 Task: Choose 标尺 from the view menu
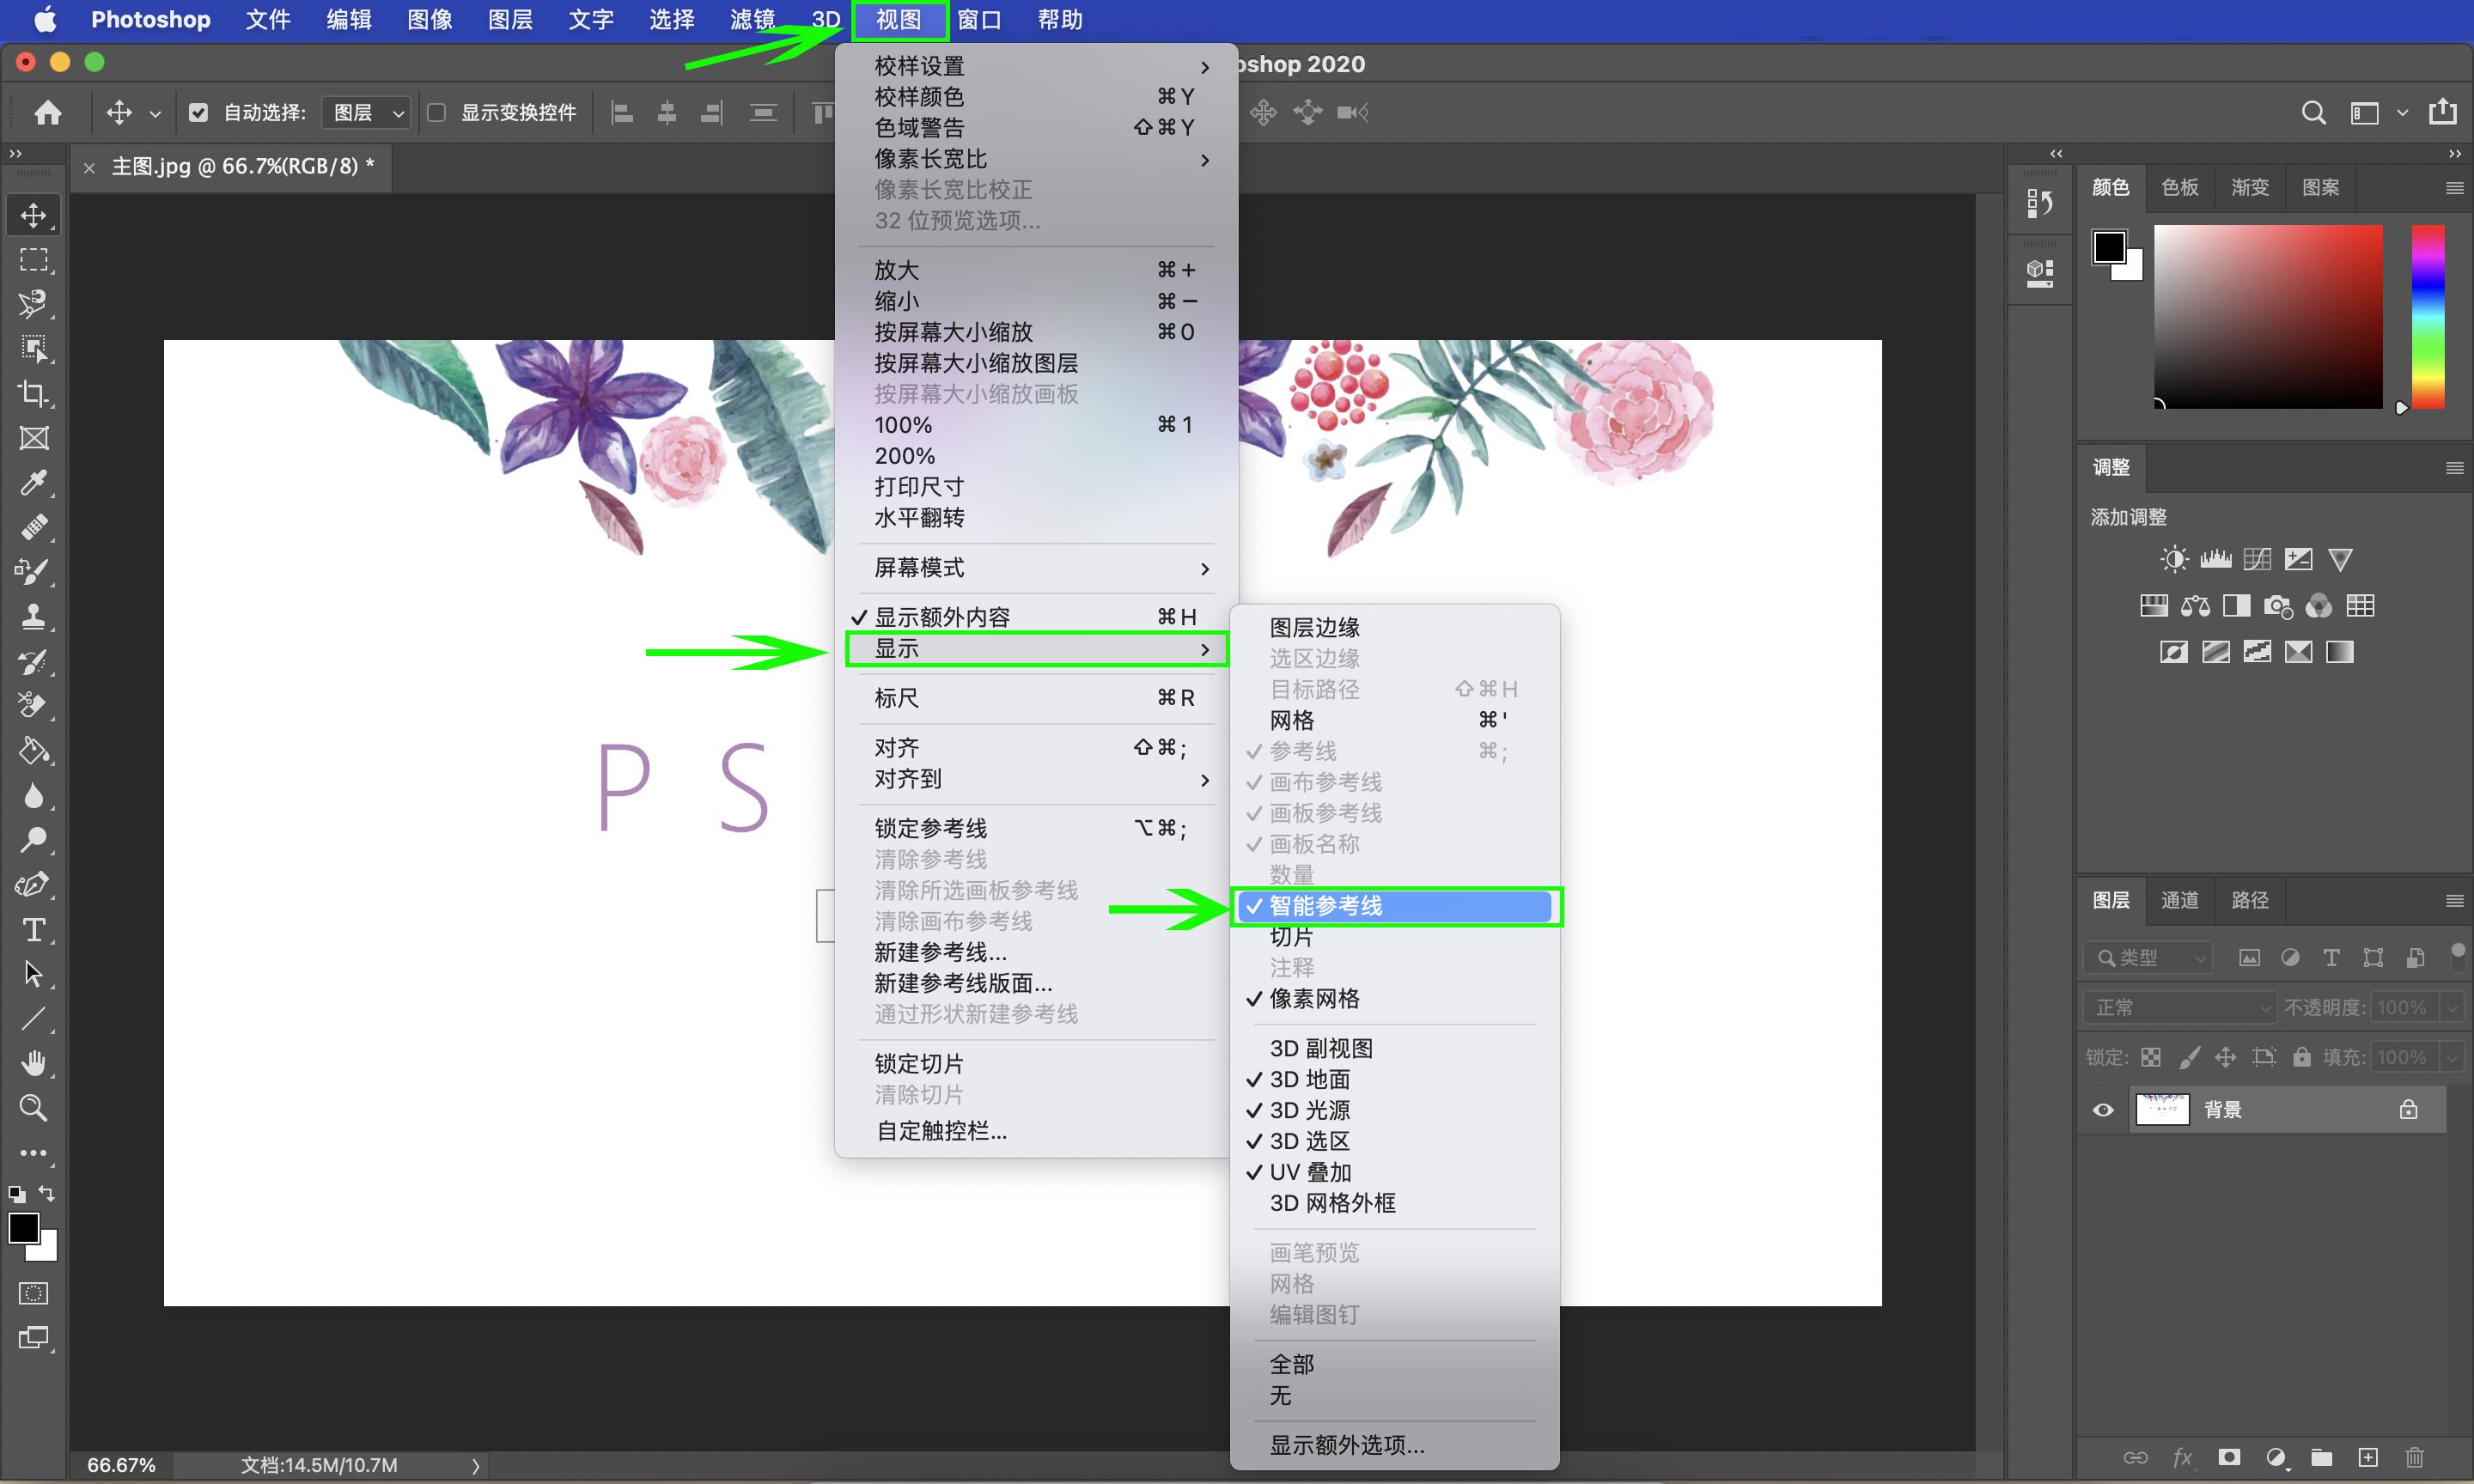click(1036, 698)
